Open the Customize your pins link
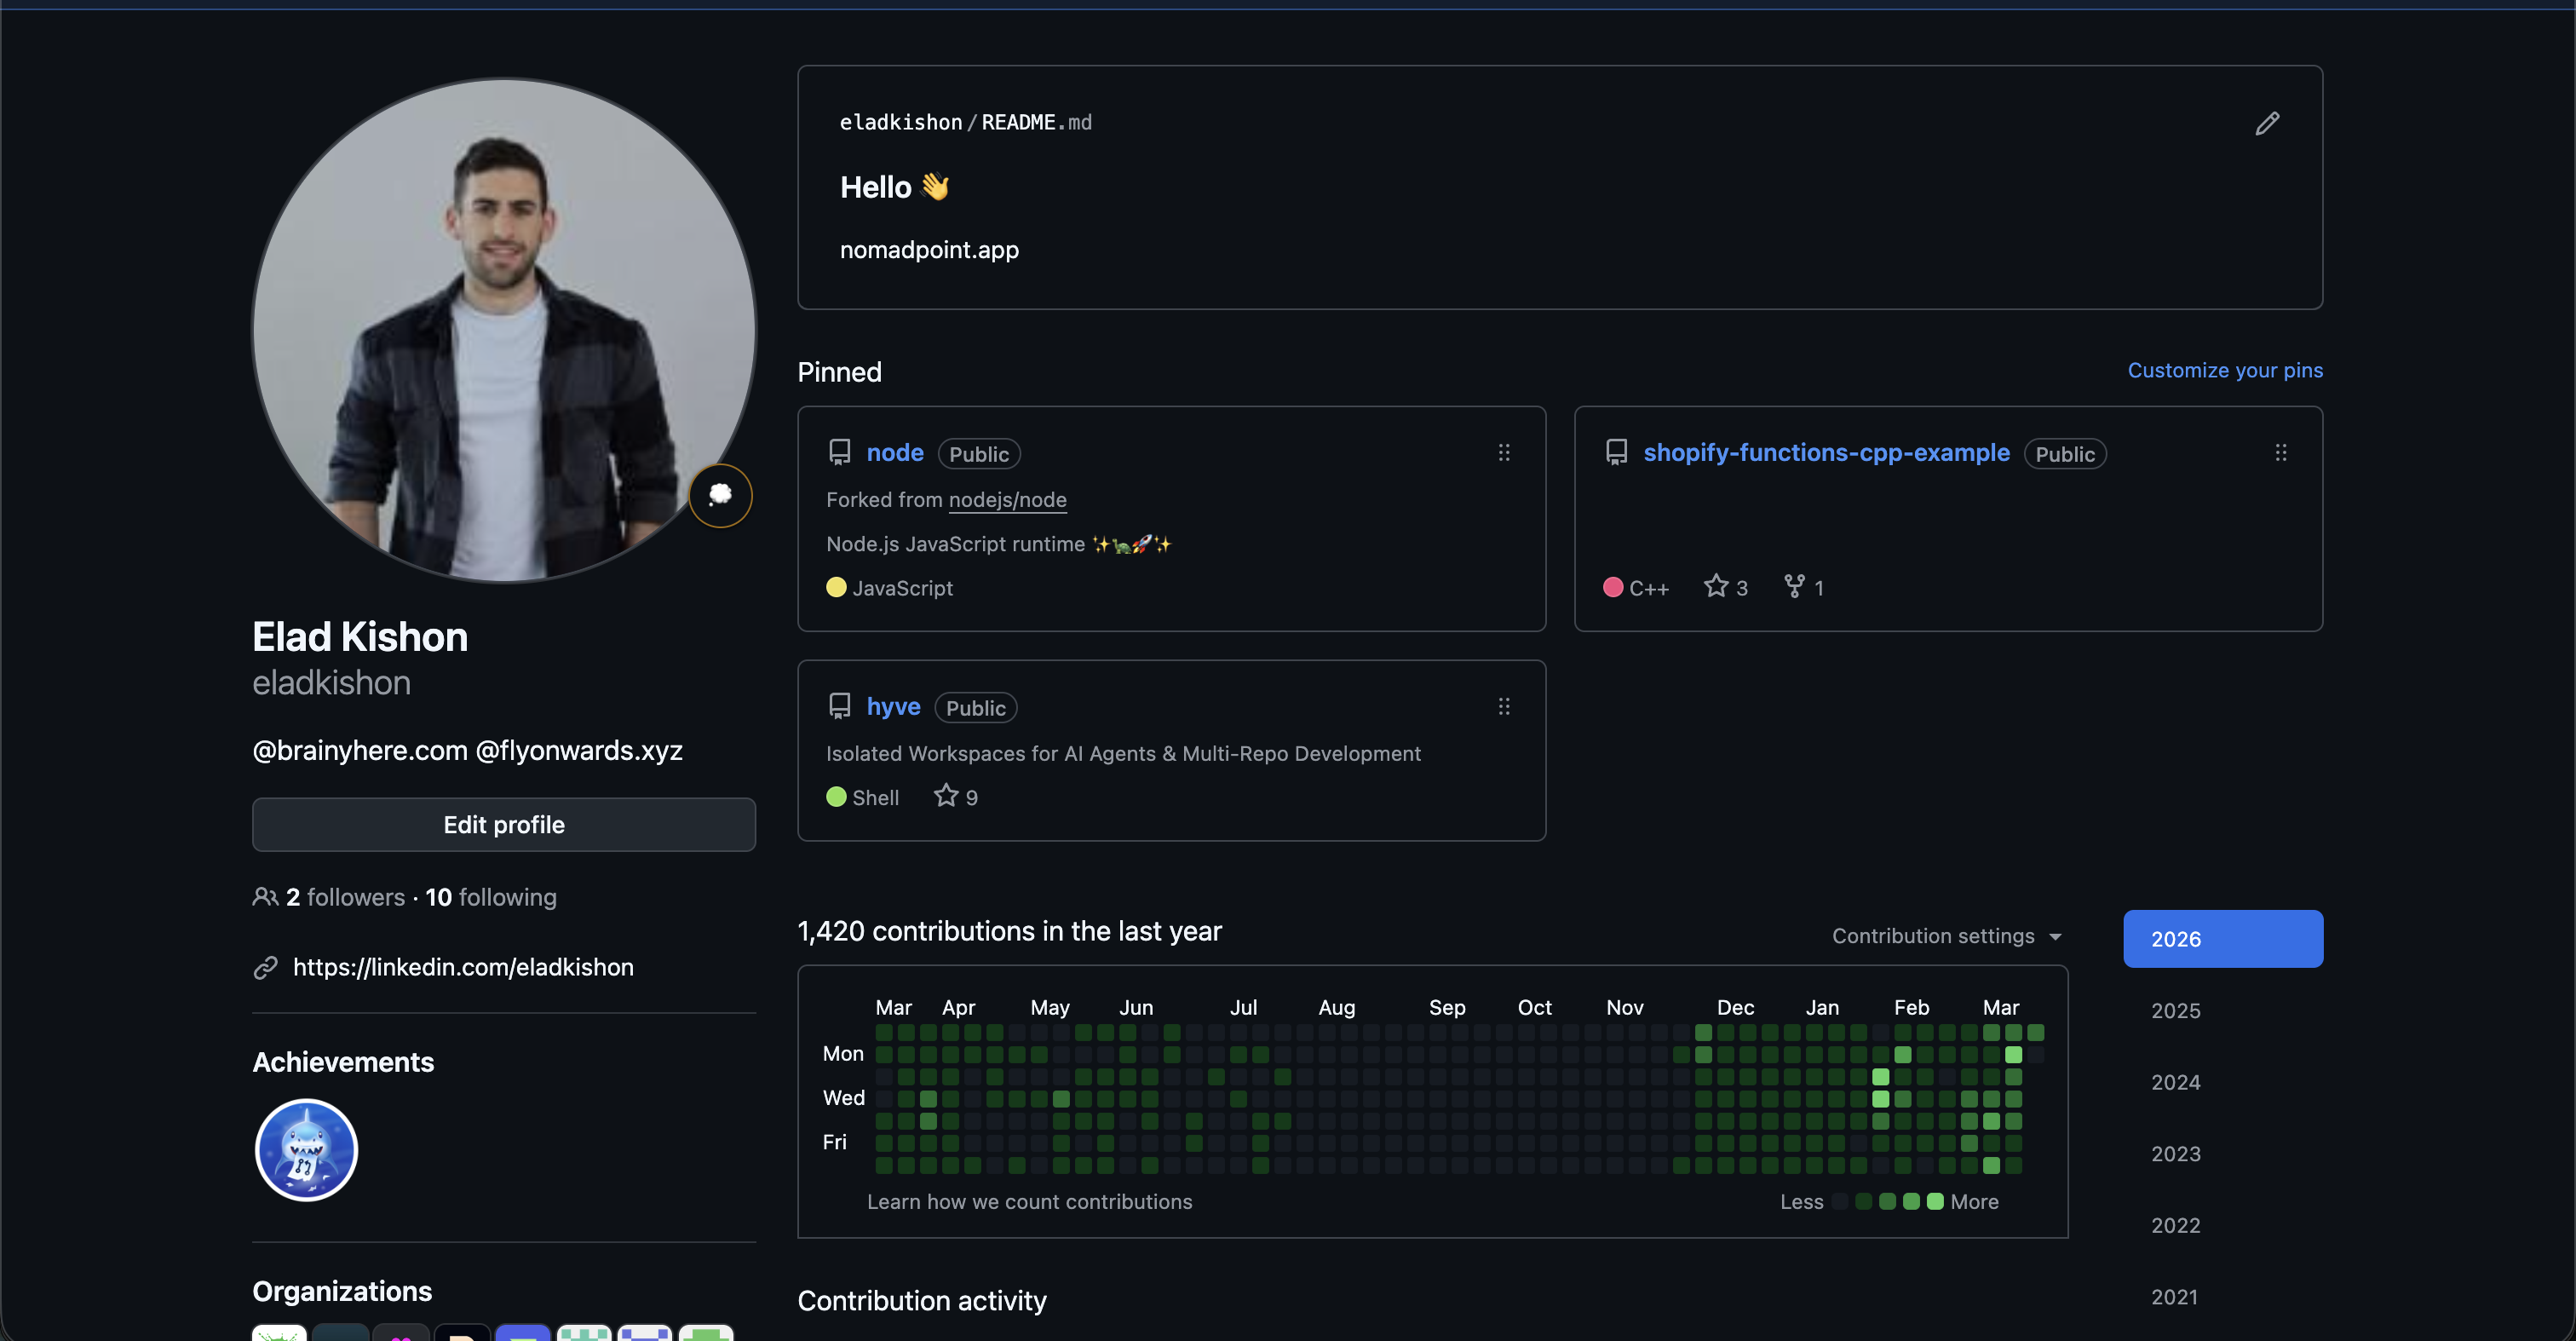The width and height of the screenshot is (2576, 1341). [2224, 369]
